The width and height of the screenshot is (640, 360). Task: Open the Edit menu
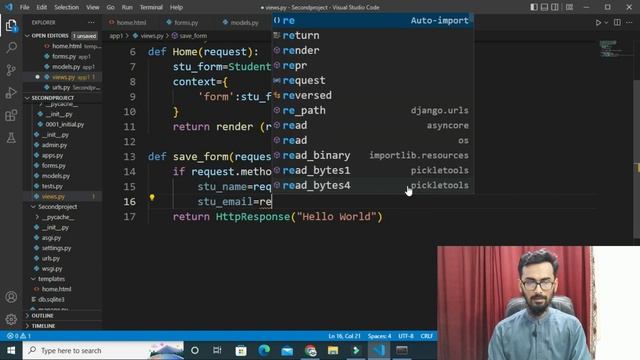42,7
